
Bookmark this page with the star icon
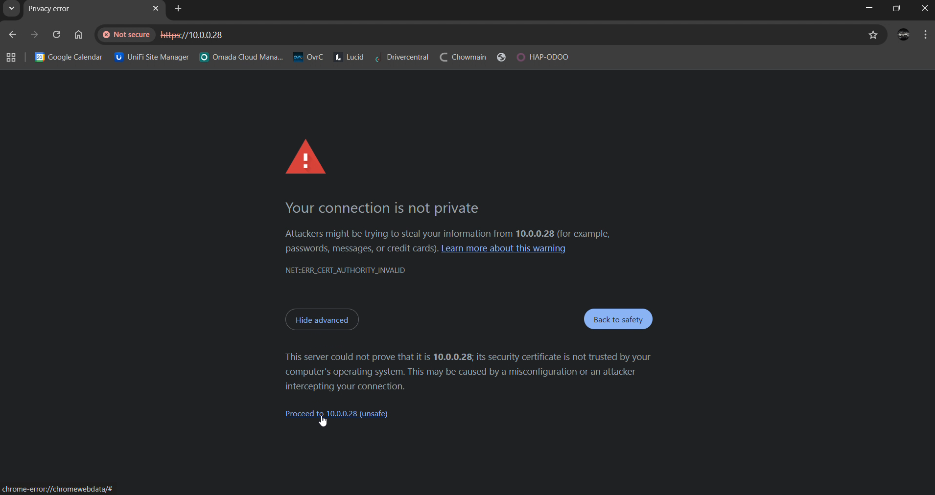coord(873,34)
